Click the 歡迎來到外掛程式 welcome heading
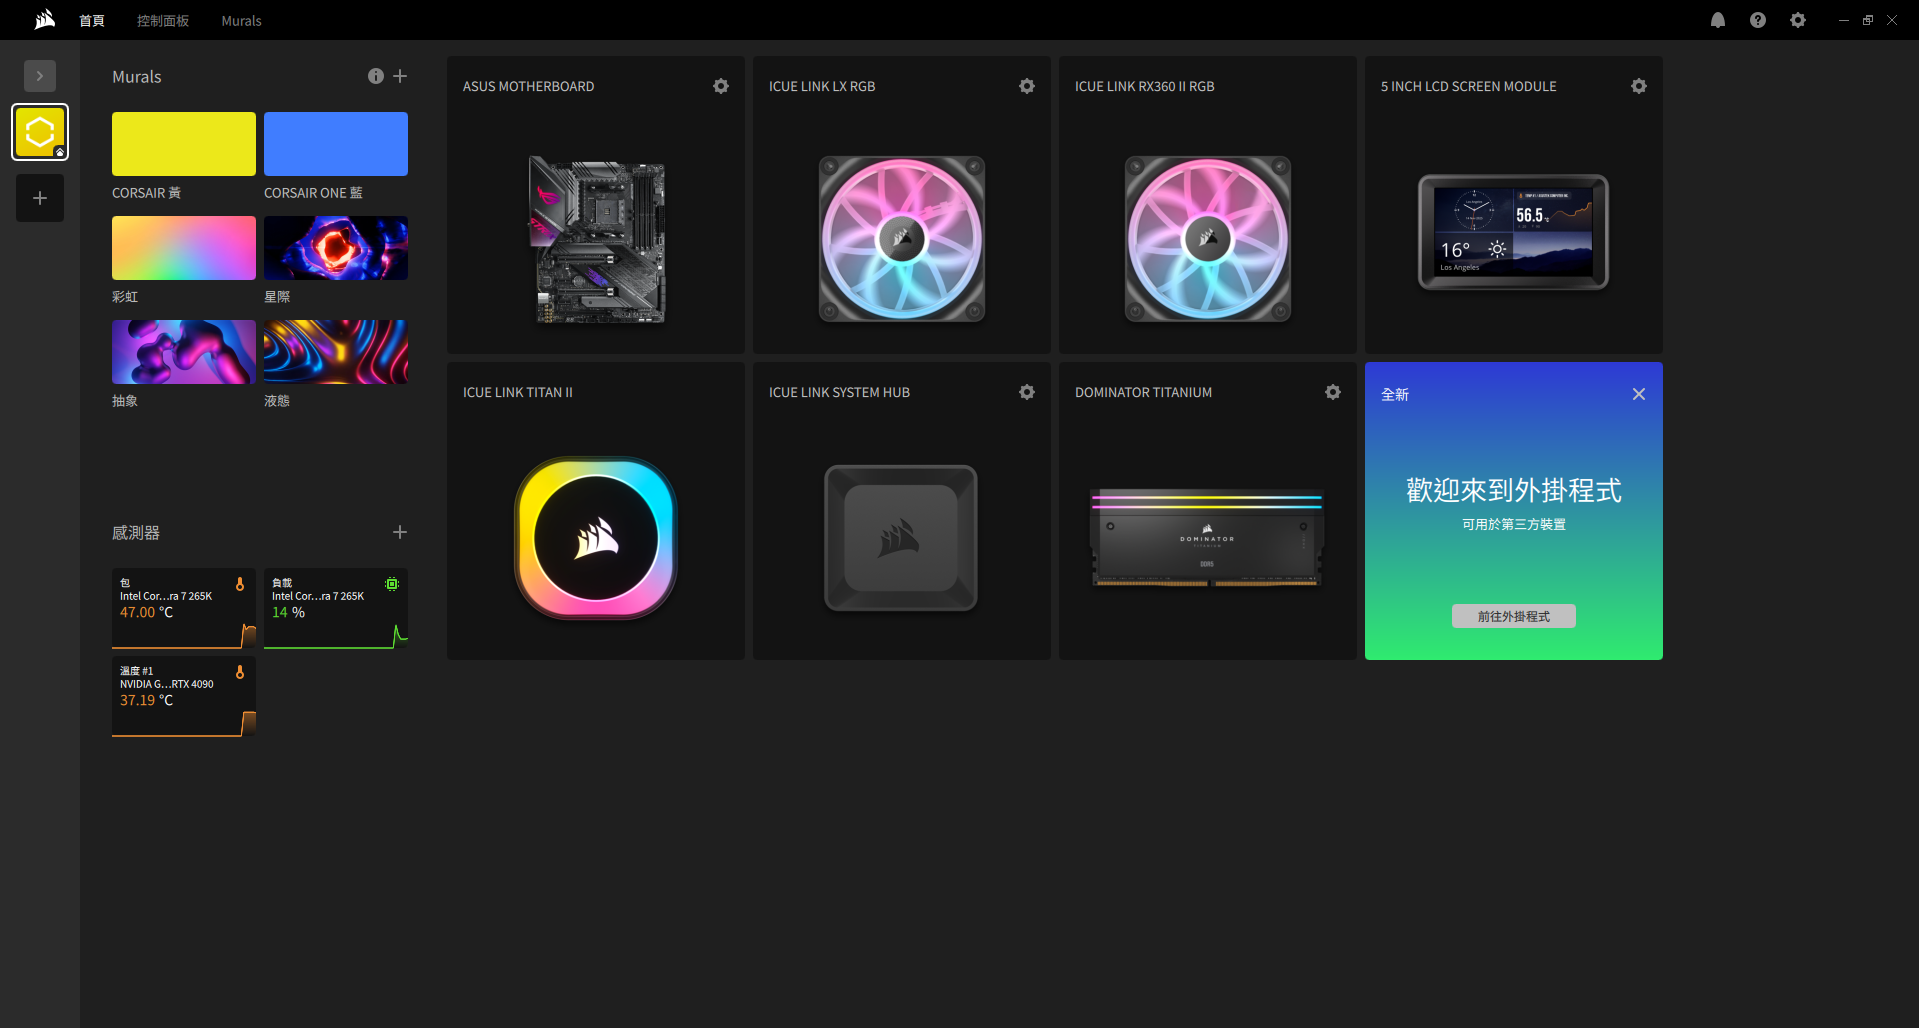This screenshot has height=1028, width=1919. point(1514,490)
